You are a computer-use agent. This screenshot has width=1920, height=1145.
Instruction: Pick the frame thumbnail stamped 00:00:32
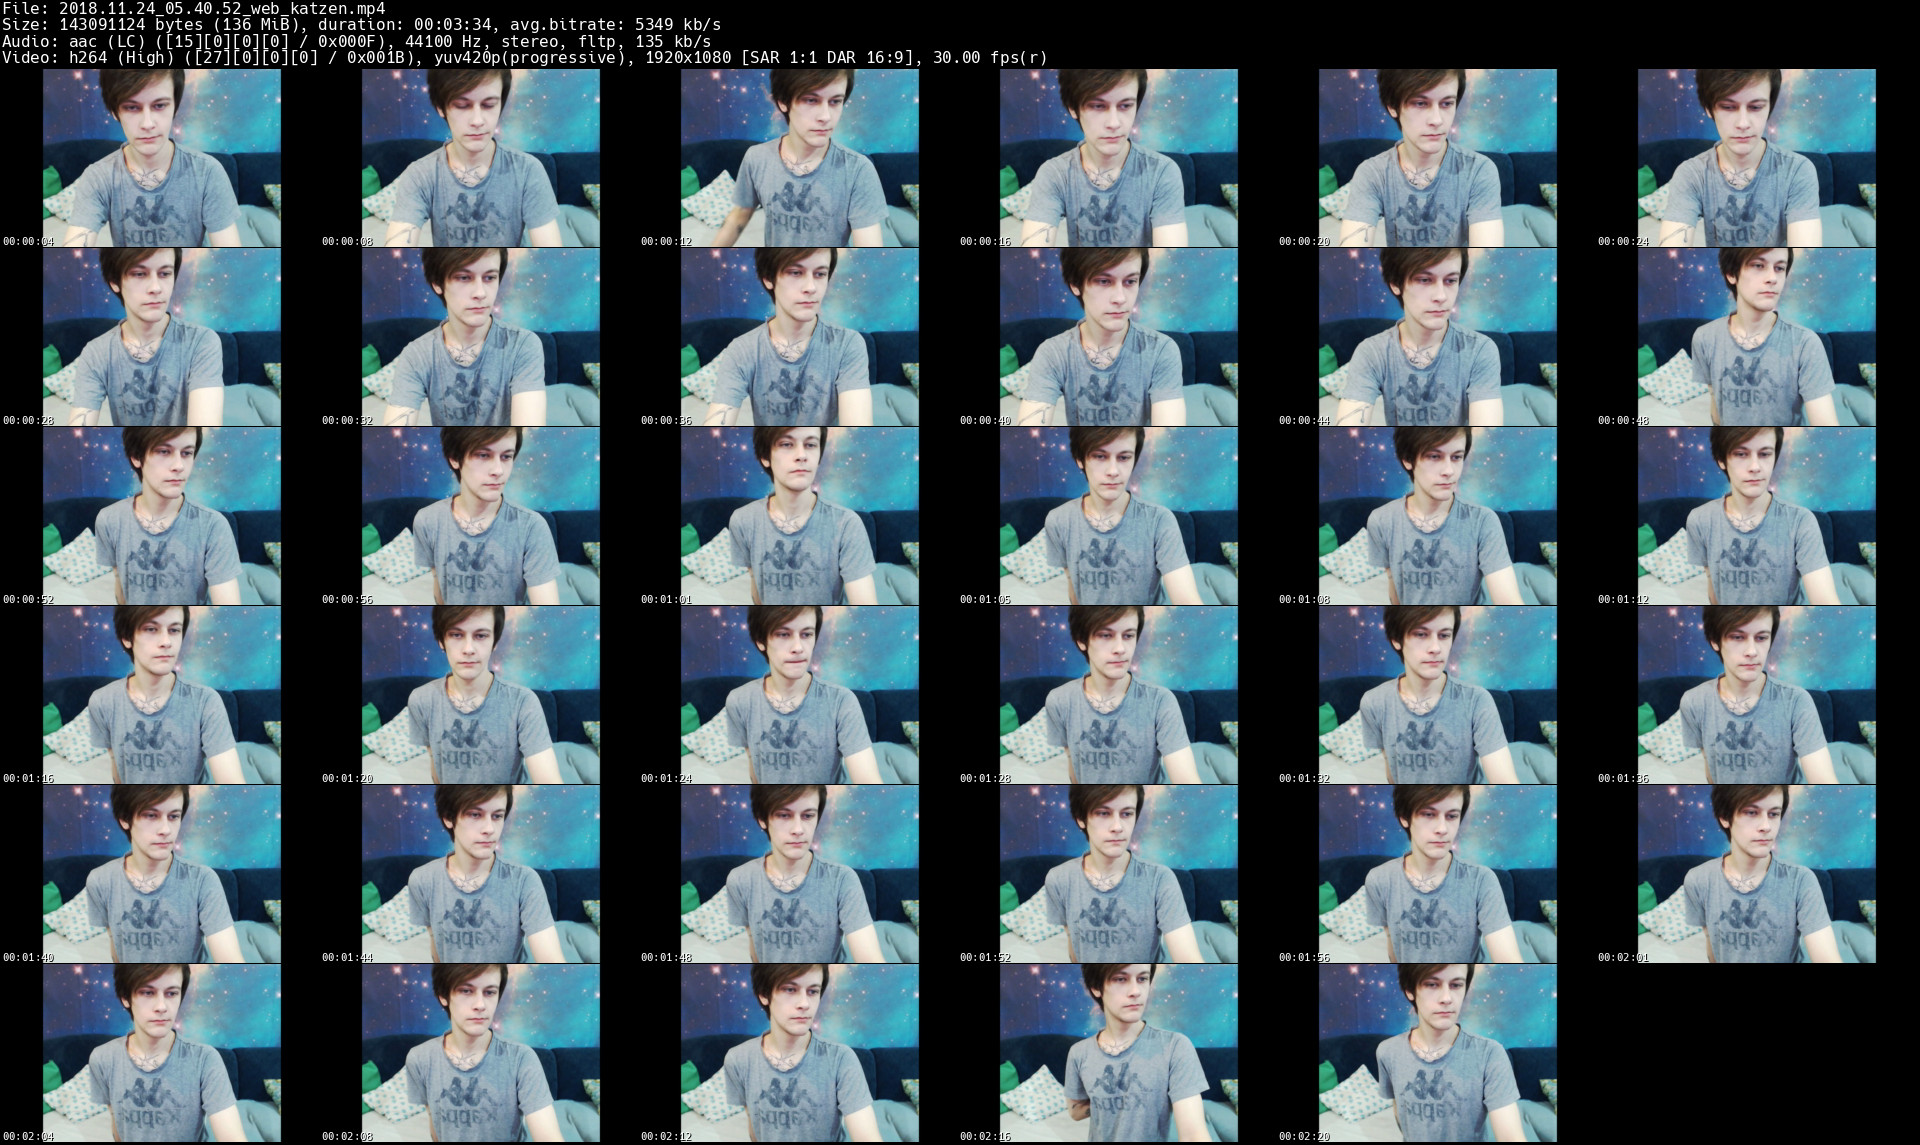[x=481, y=337]
